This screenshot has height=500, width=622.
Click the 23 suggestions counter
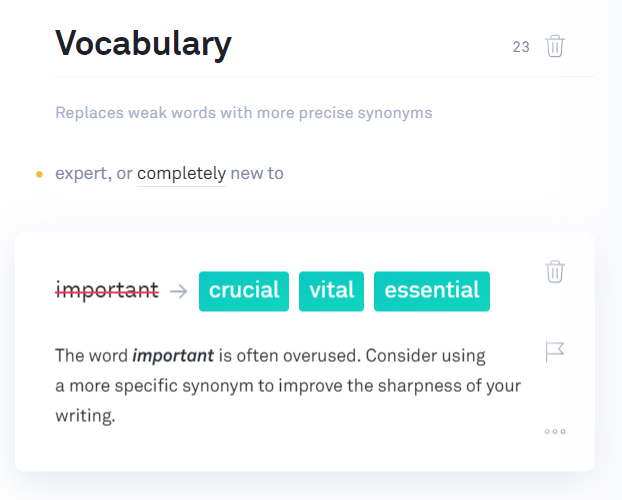click(x=521, y=47)
